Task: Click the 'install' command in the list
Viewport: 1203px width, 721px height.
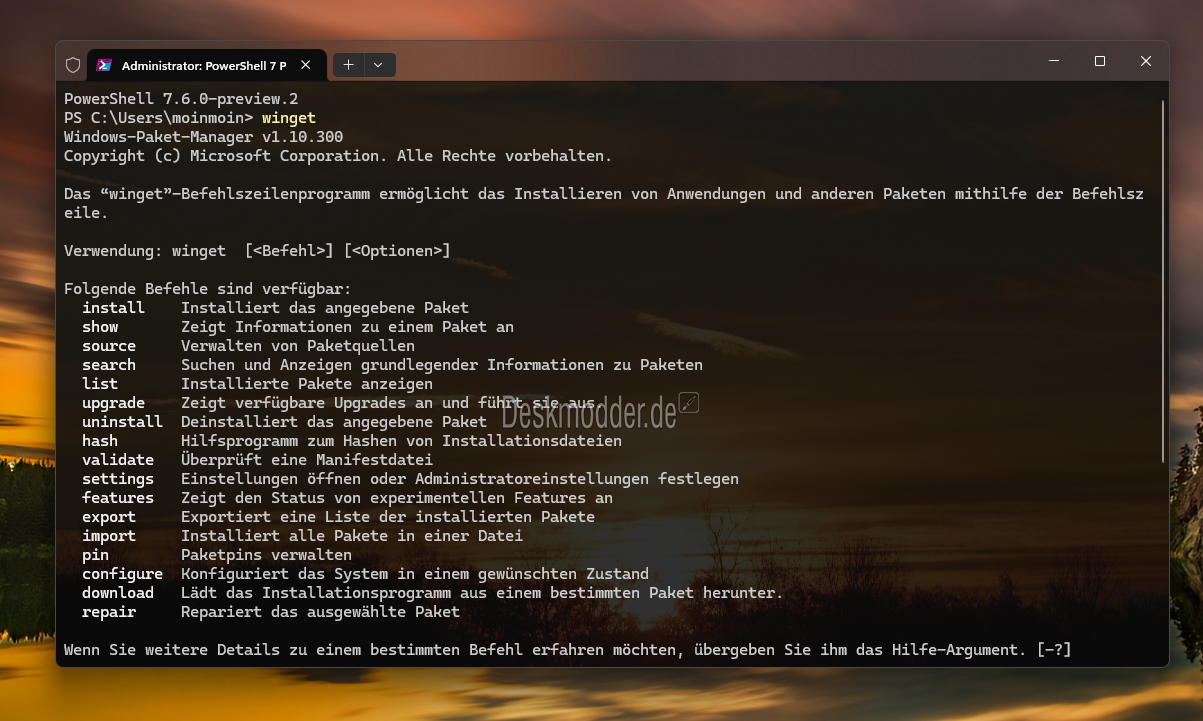Action: click(113, 308)
